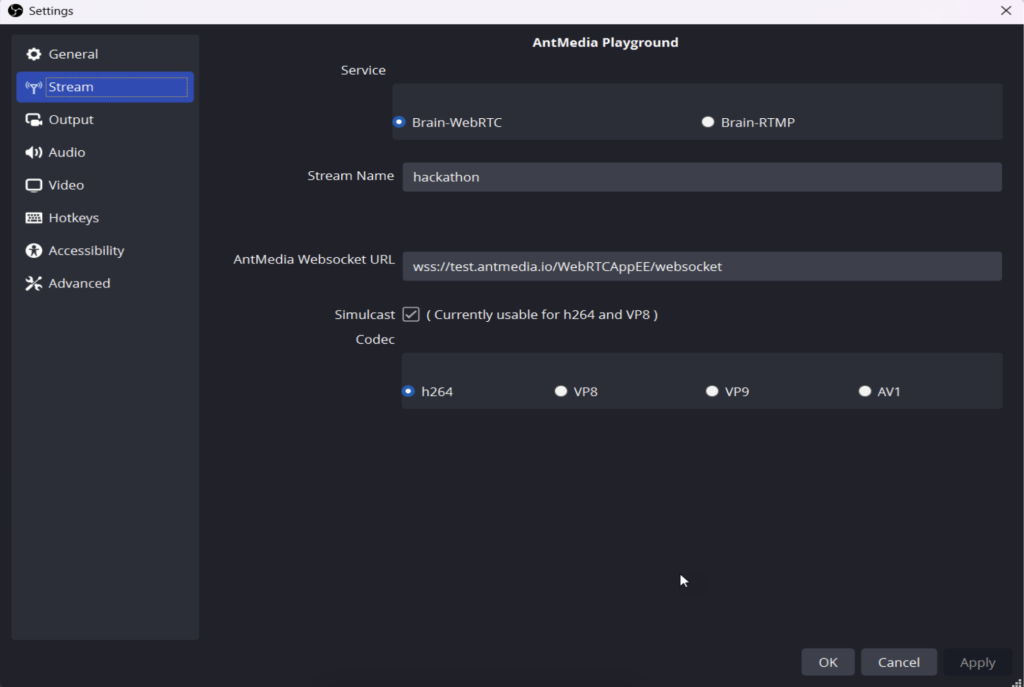Click the Cancel button
The width and height of the screenshot is (1024, 687).
[x=899, y=662]
